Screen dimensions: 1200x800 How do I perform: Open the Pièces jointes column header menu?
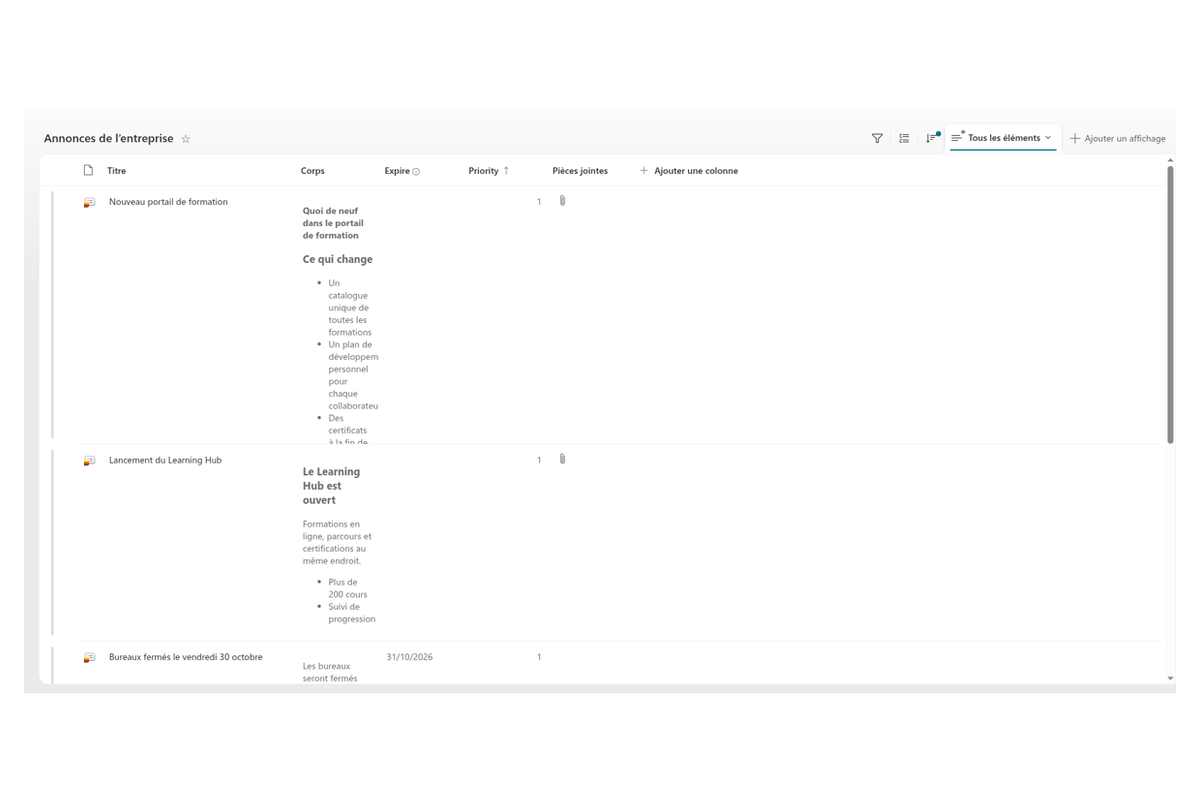(x=580, y=171)
